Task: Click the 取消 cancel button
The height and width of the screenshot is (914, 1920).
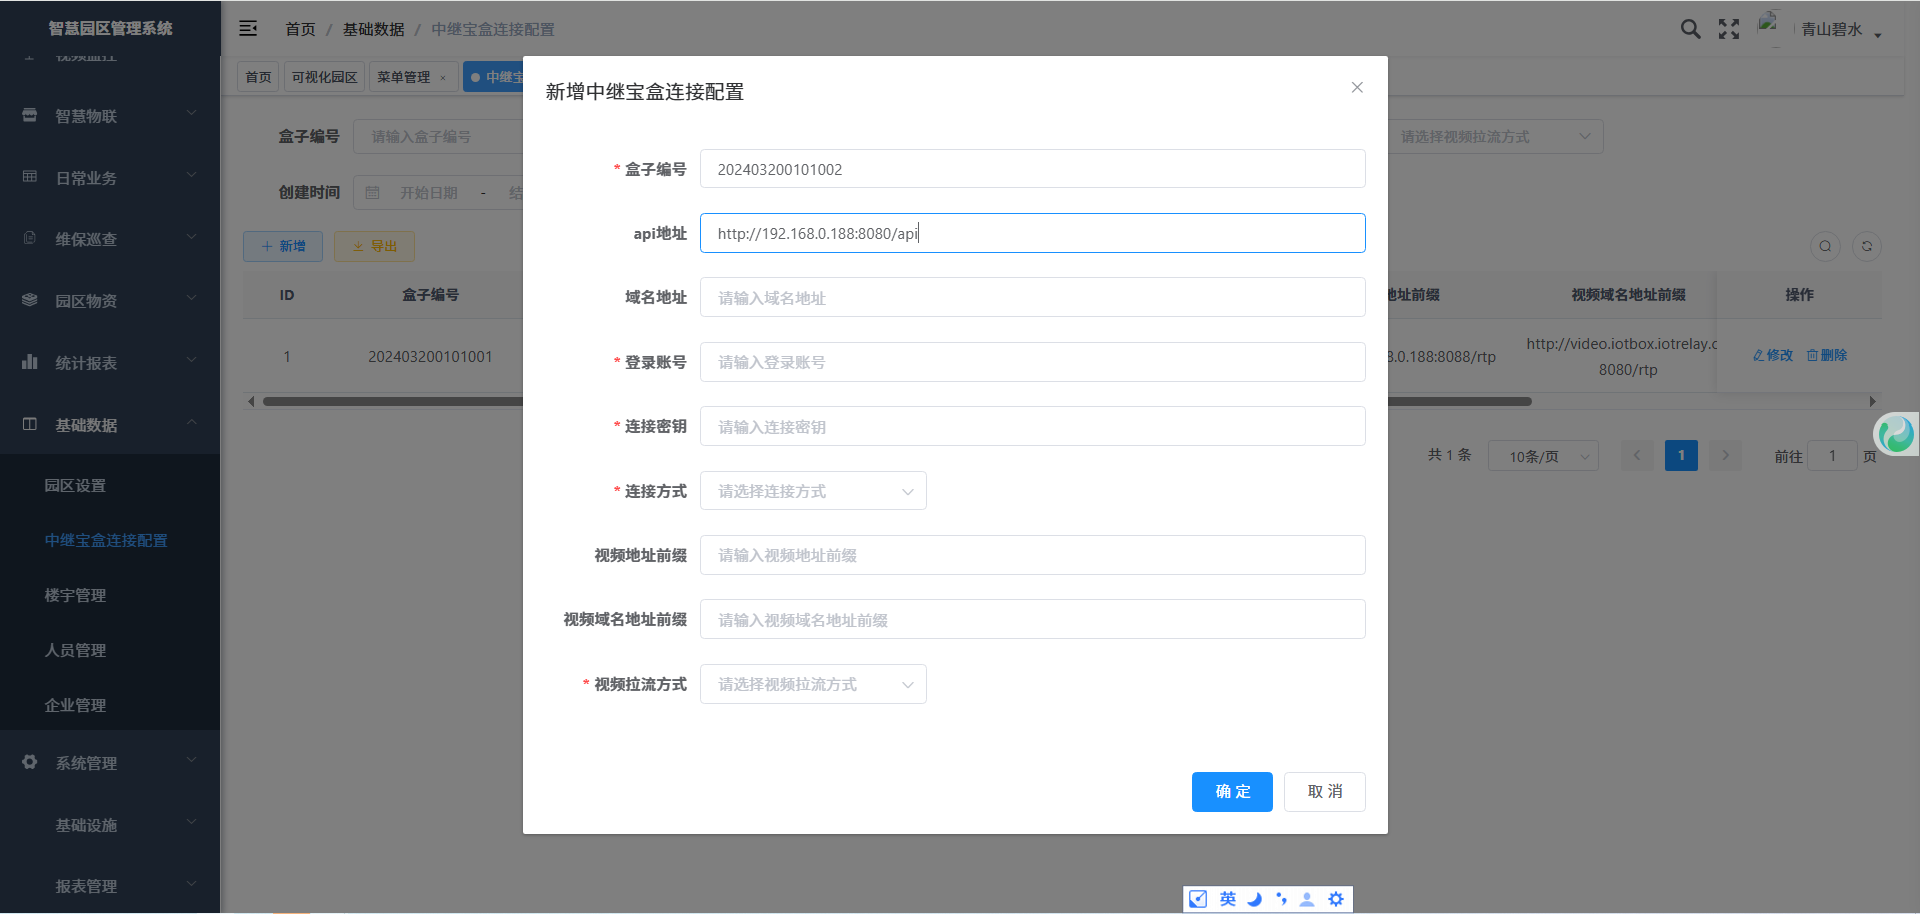Action: point(1324,792)
